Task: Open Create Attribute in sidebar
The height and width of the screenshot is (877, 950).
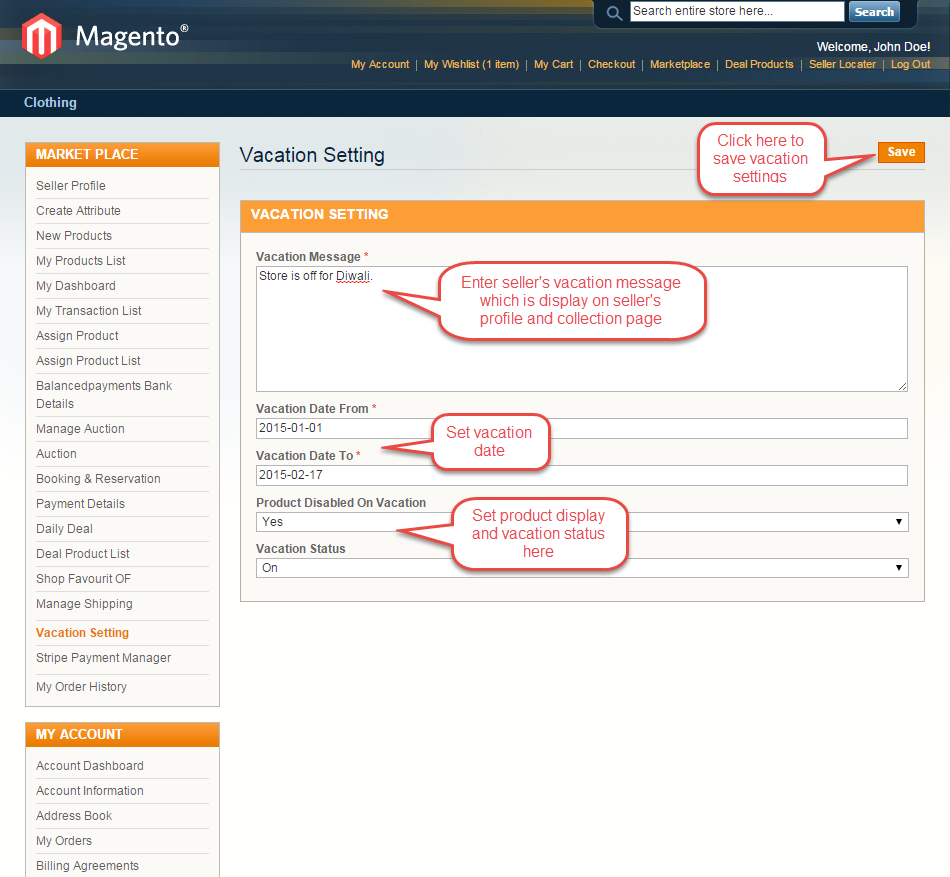Action: (78, 211)
